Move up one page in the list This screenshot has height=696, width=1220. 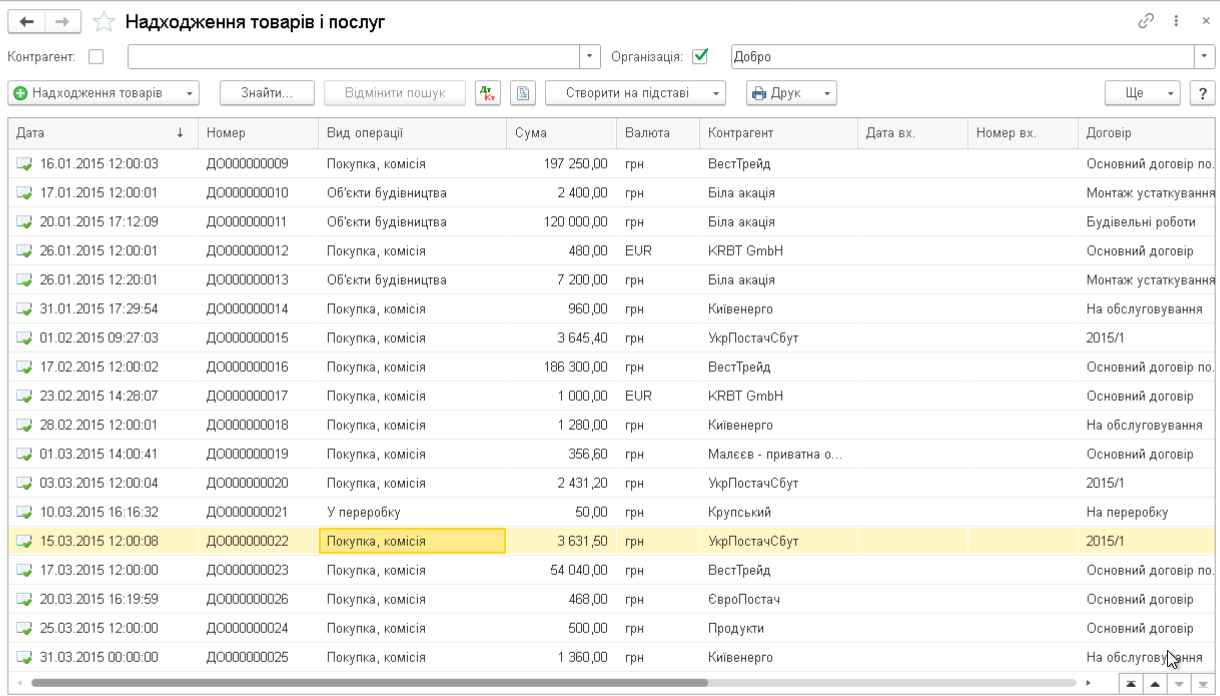pos(1155,684)
